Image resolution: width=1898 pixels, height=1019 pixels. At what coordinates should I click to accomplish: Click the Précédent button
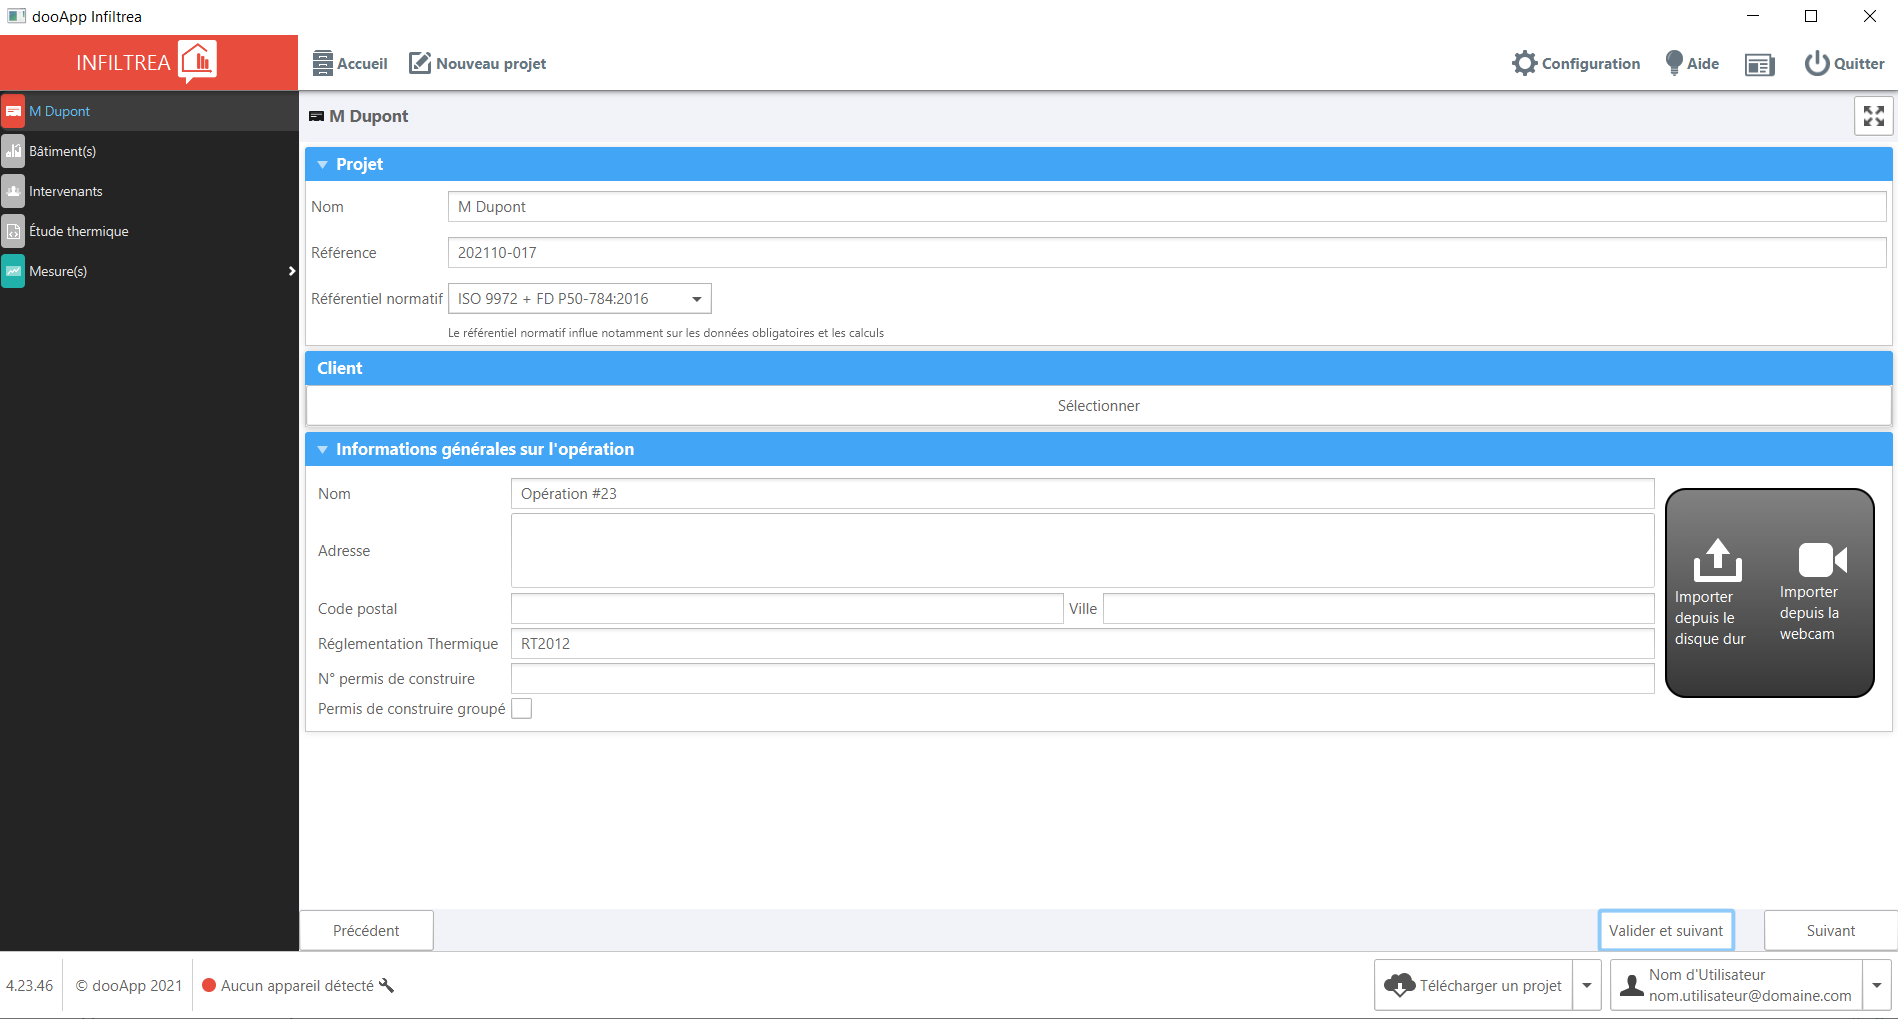pyautogui.click(x=366, y=931)
